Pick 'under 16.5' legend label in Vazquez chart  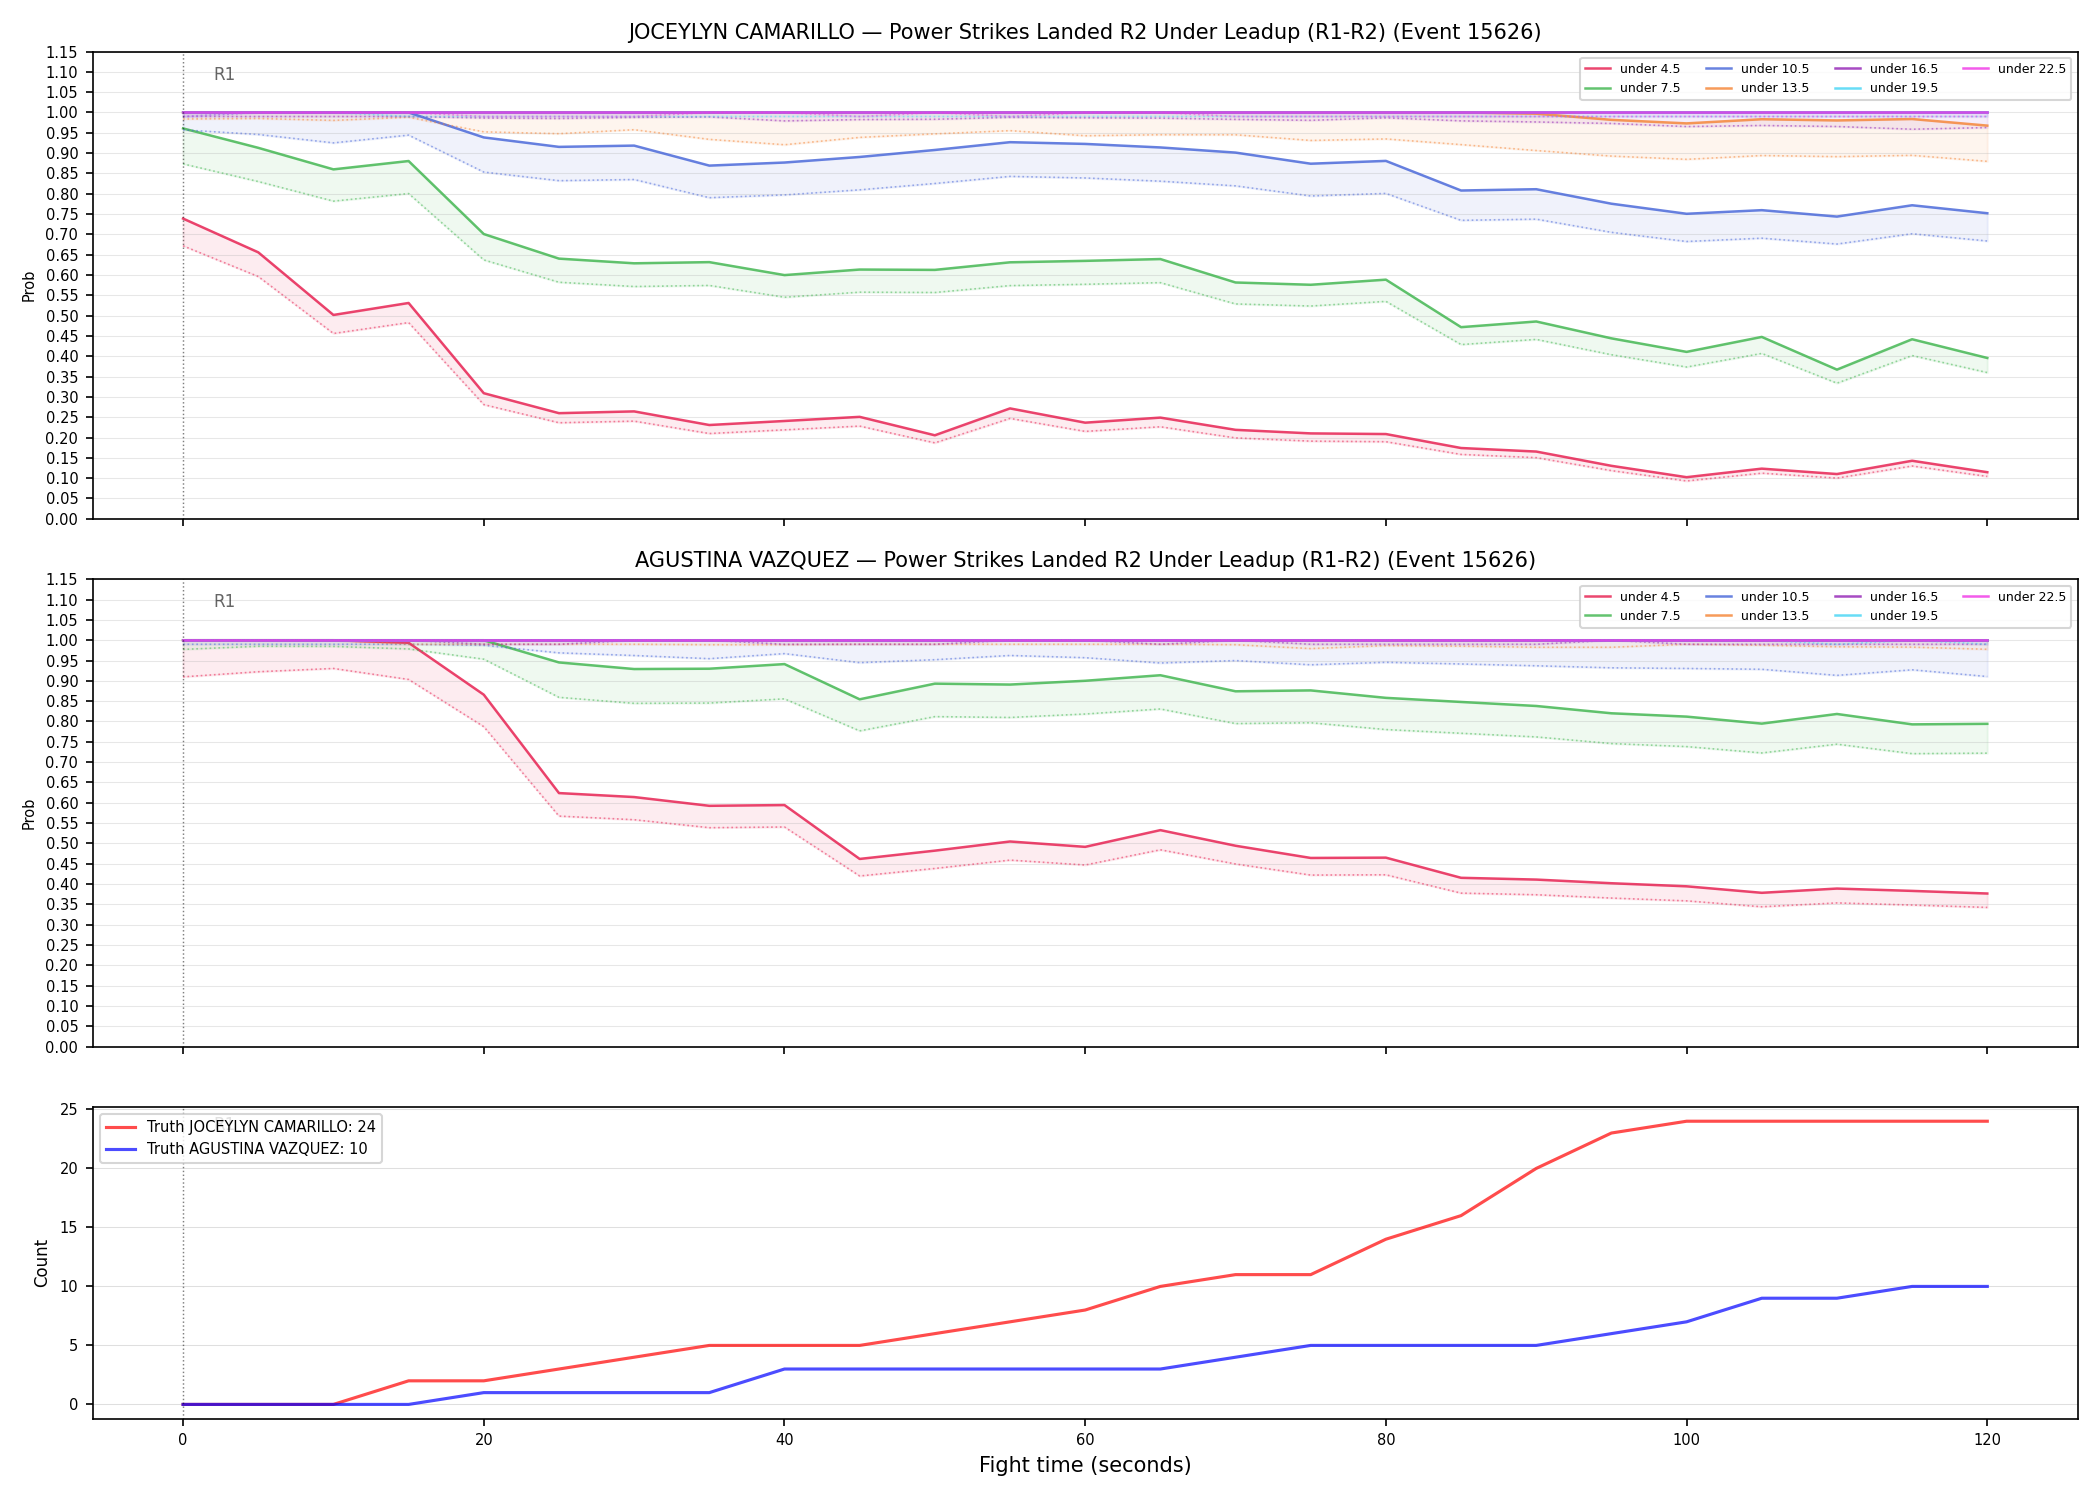(1904, 597)
